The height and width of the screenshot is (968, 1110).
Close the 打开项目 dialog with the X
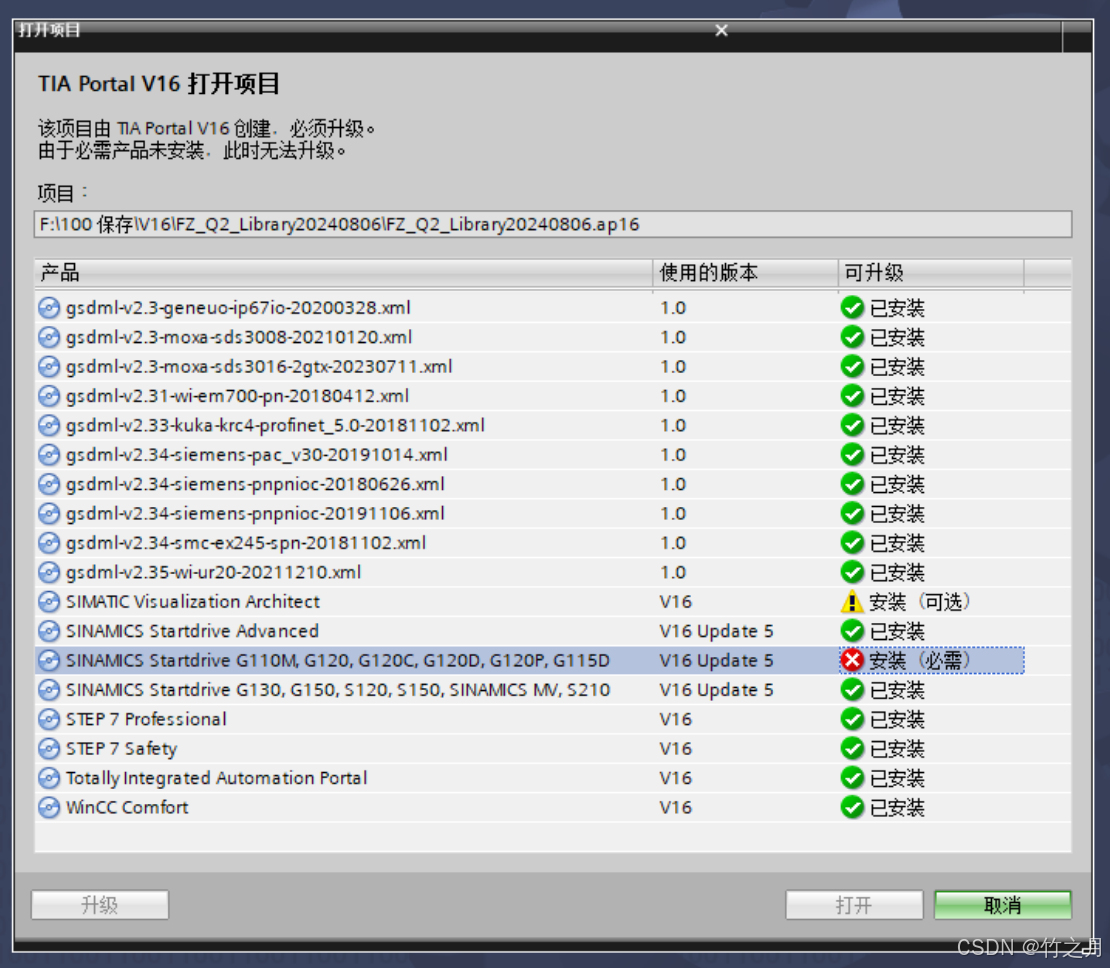721,30
